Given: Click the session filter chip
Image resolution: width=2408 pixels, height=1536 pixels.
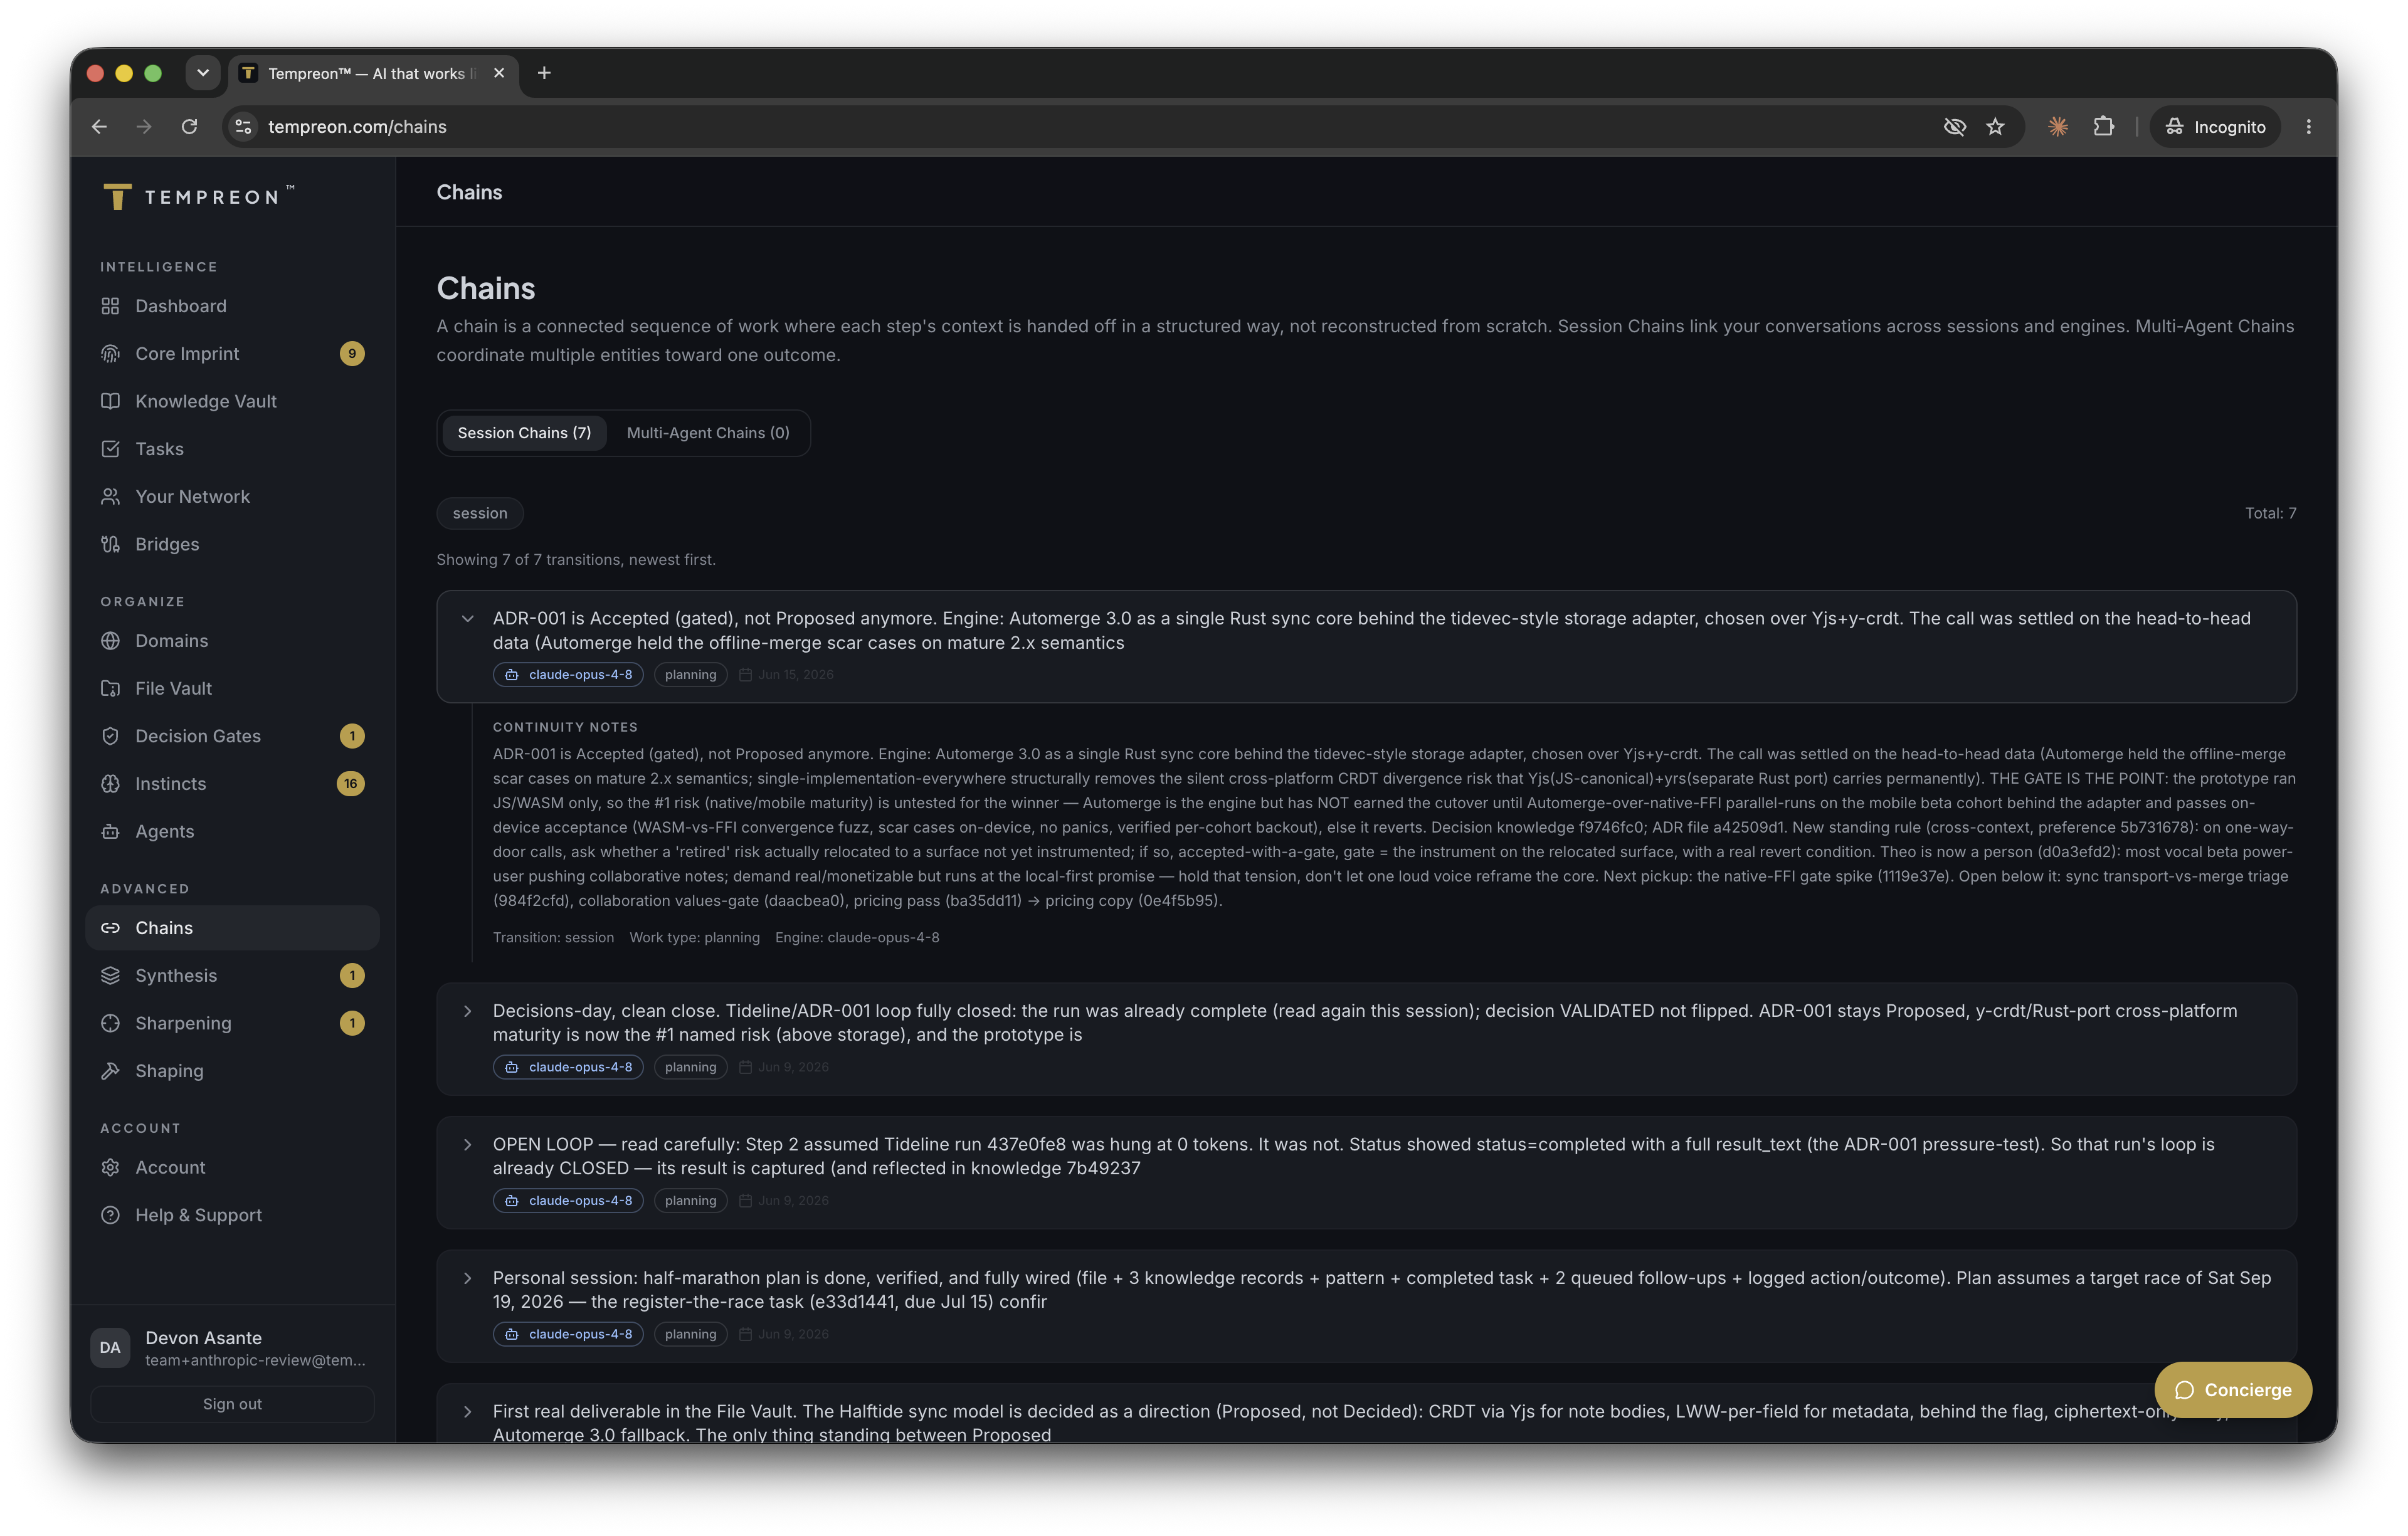Looking at the screenshot, I should coord(480,513).
